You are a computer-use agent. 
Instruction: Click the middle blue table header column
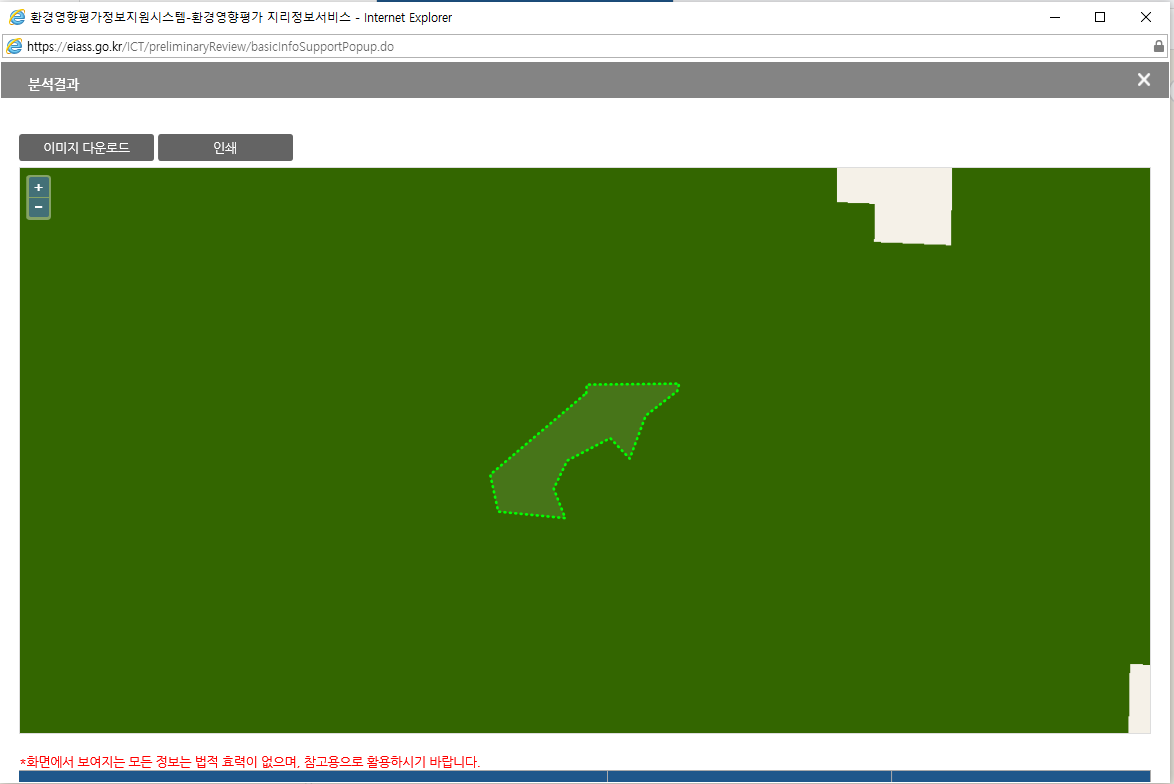748,776
